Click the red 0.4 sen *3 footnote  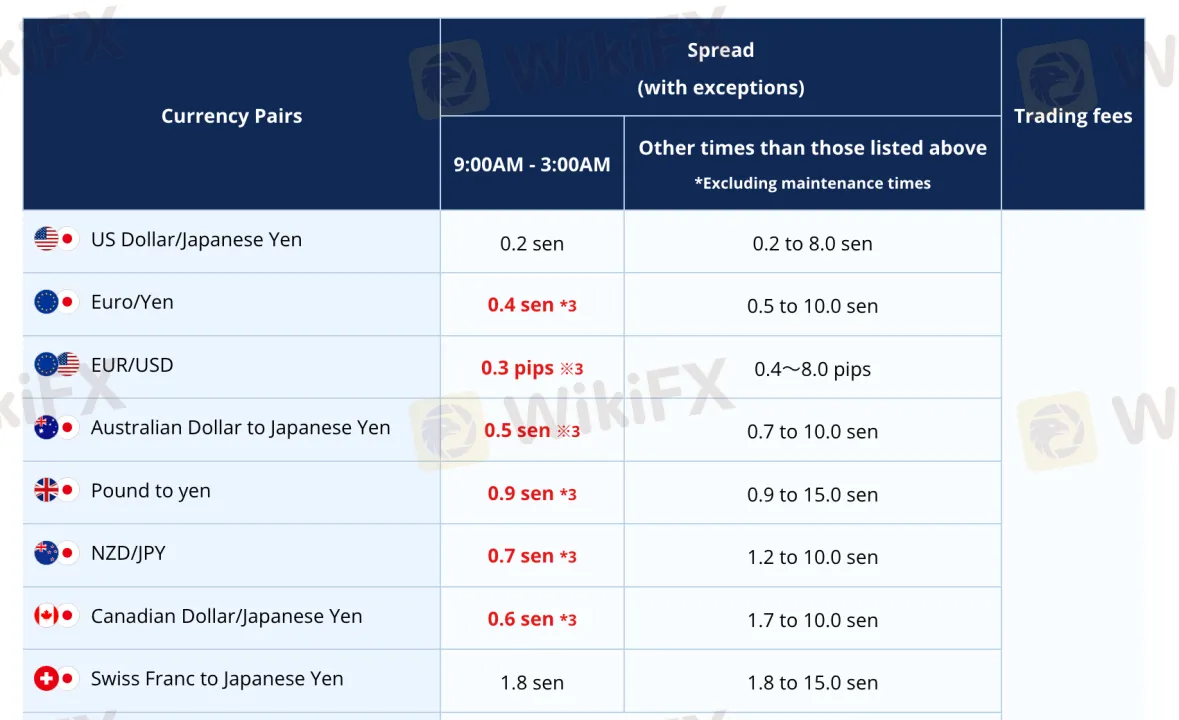pos(532,305)
